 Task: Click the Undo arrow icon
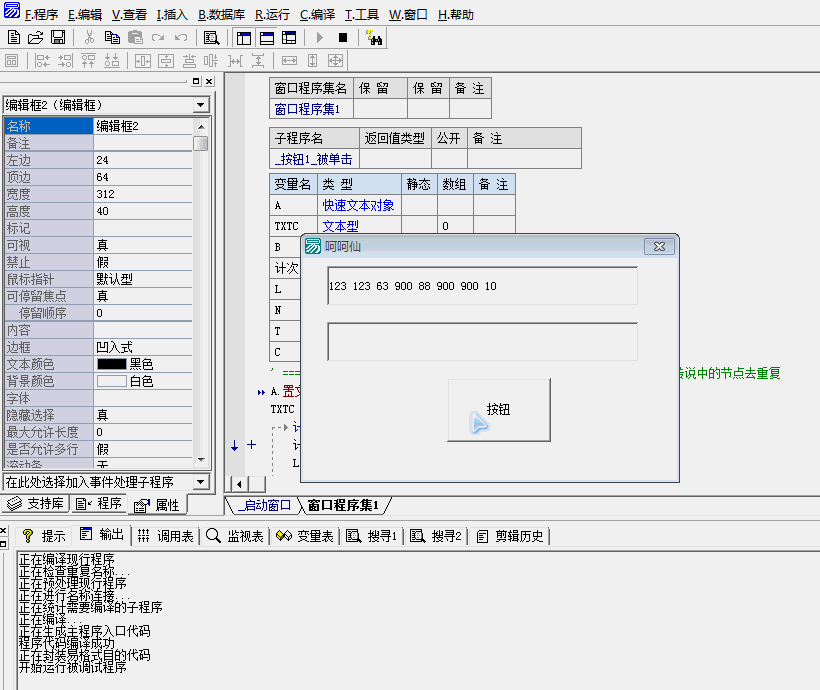pyautogui.click(x=181, y=38)
